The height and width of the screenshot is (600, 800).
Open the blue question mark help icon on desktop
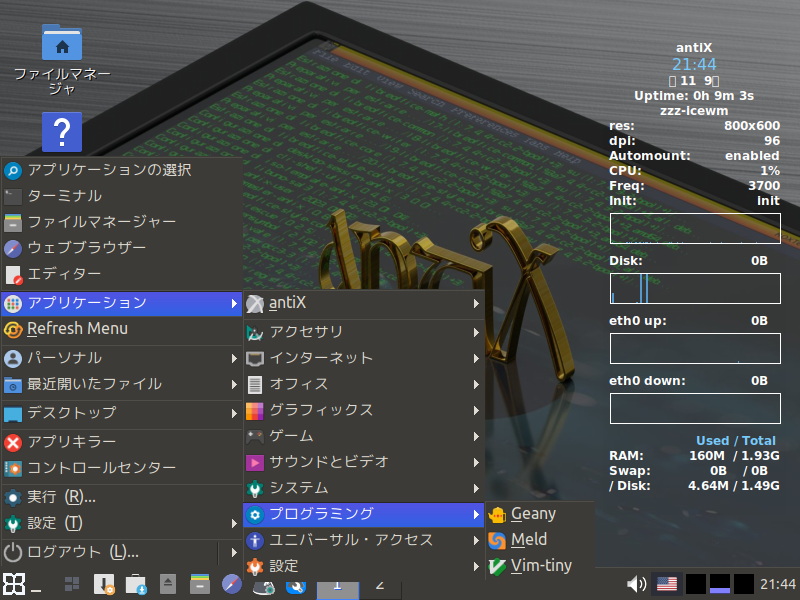pos(62,132)
